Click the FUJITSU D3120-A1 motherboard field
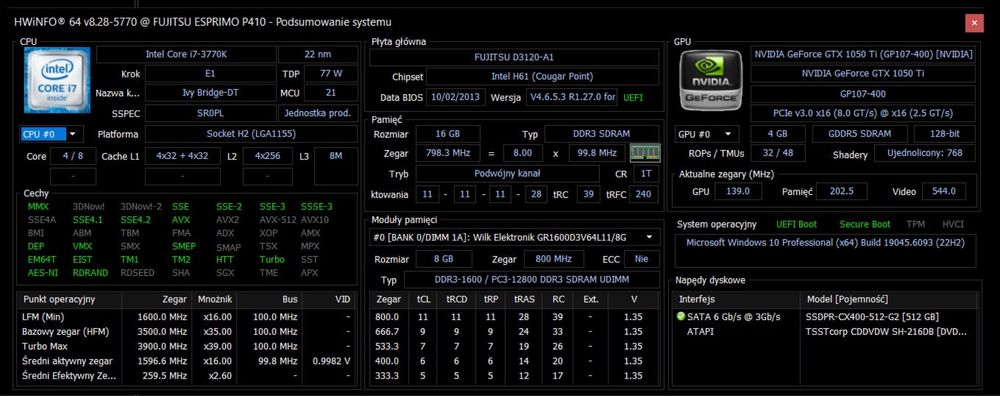 pos(514,57)
